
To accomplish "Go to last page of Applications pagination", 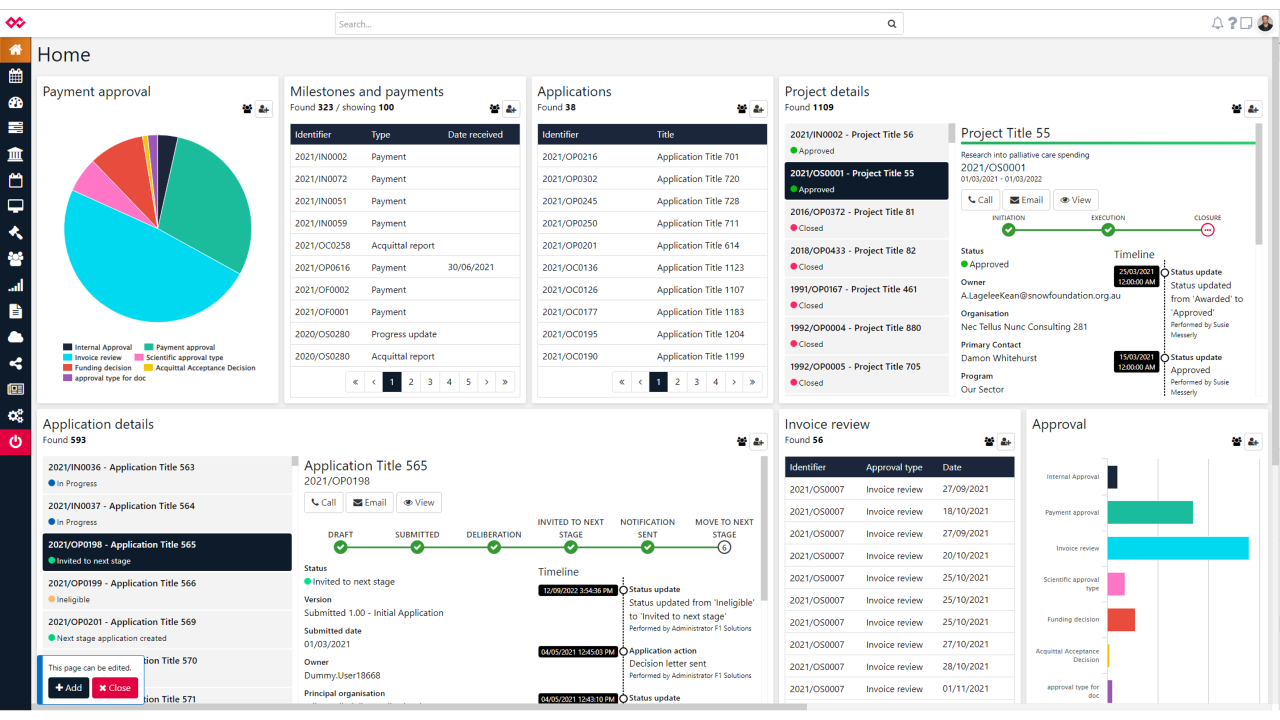I will [x=753, y=381].
